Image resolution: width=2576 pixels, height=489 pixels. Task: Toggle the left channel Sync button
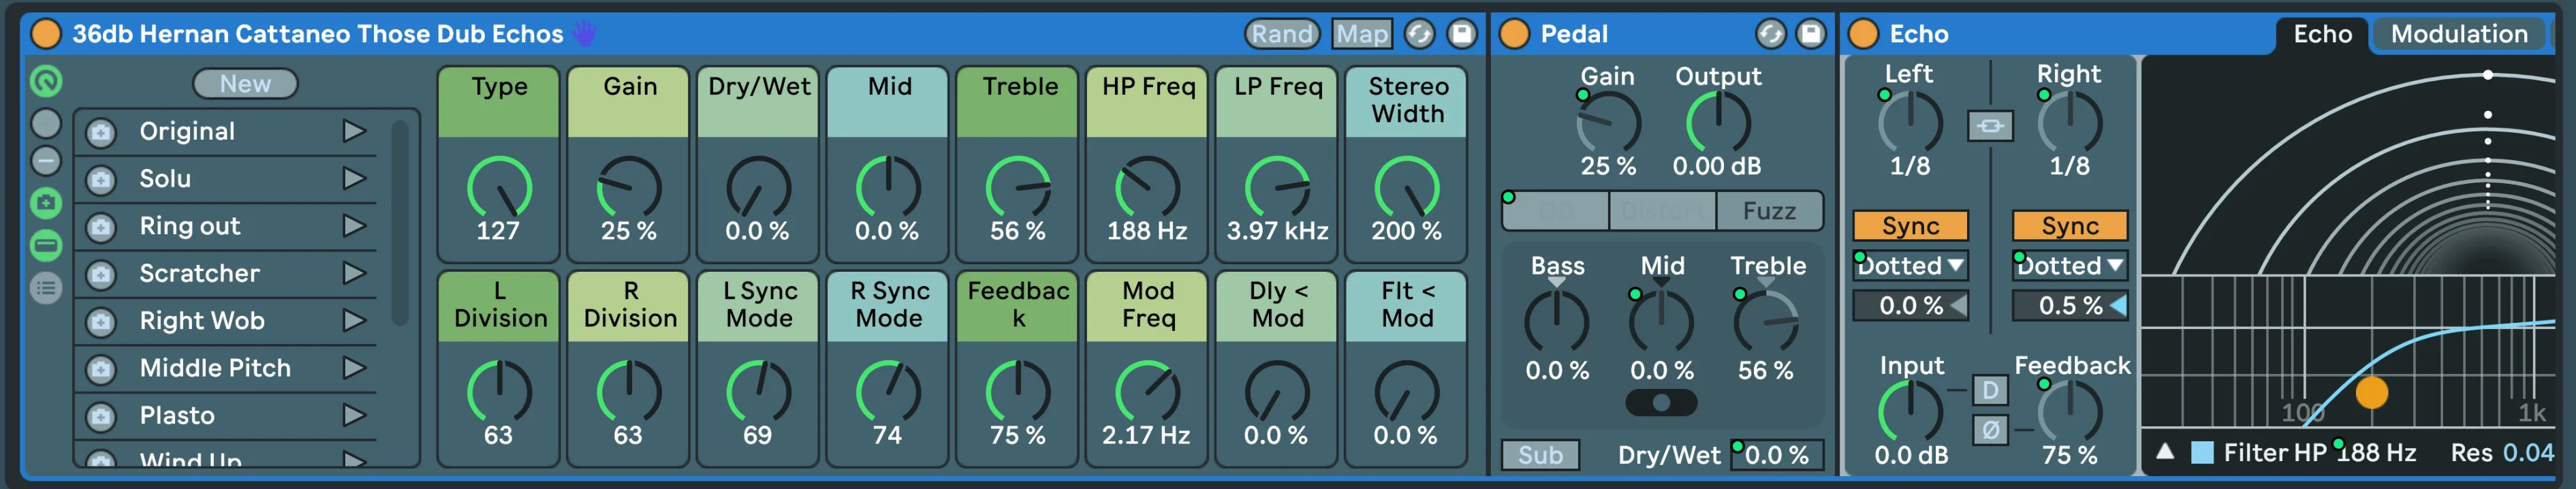pyautogui.click(x=1910, y=226)
